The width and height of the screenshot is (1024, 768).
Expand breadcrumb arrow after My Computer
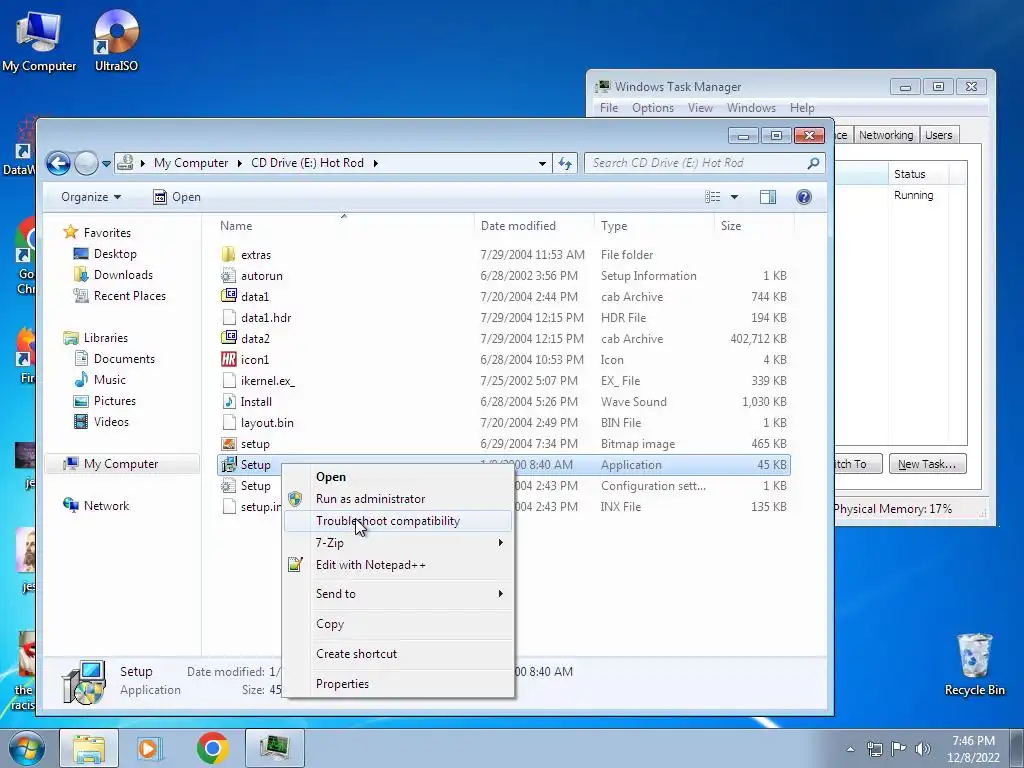(240, 163)
